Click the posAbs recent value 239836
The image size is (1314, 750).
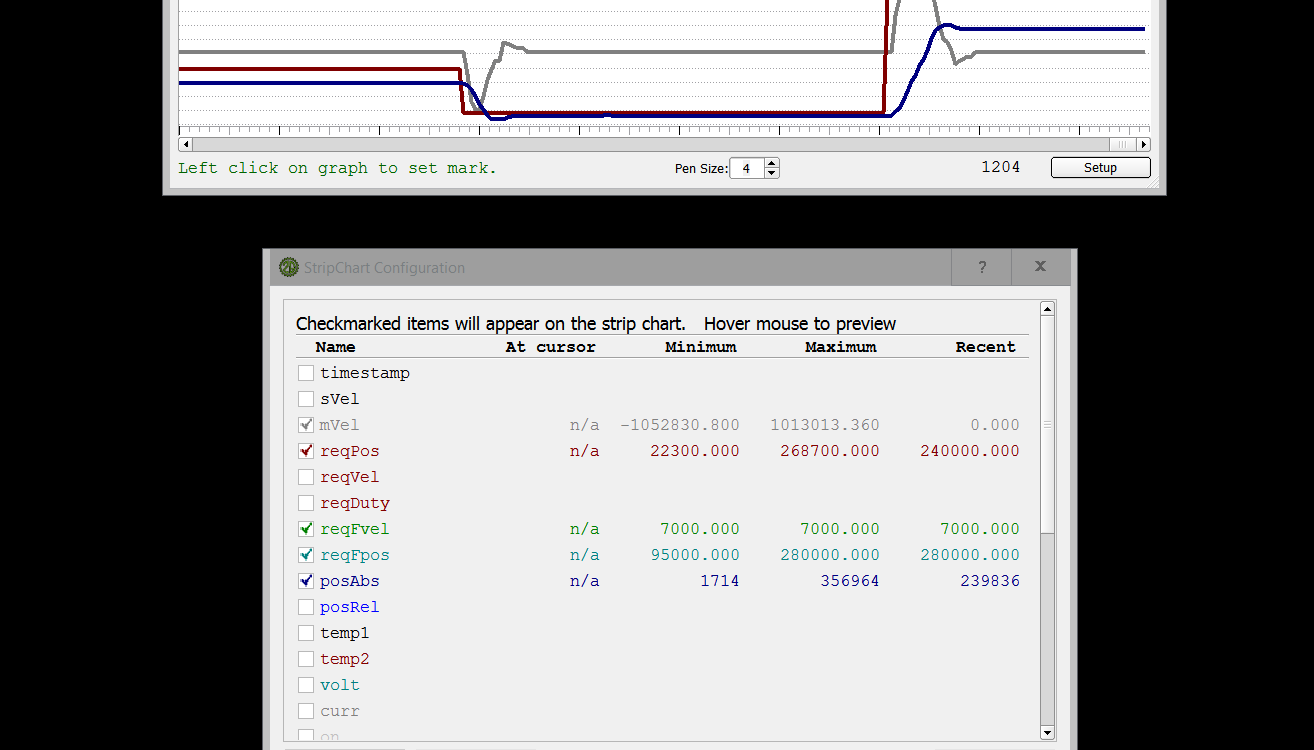[x=990, y=581]
